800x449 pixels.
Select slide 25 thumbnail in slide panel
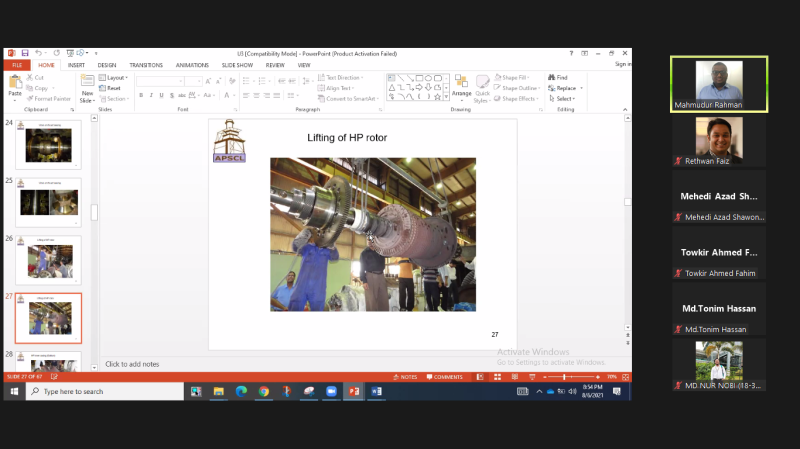click(48, 203)
